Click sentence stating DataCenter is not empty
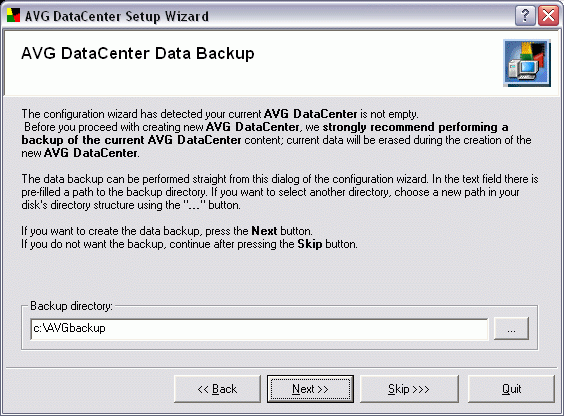 (220, 114)
